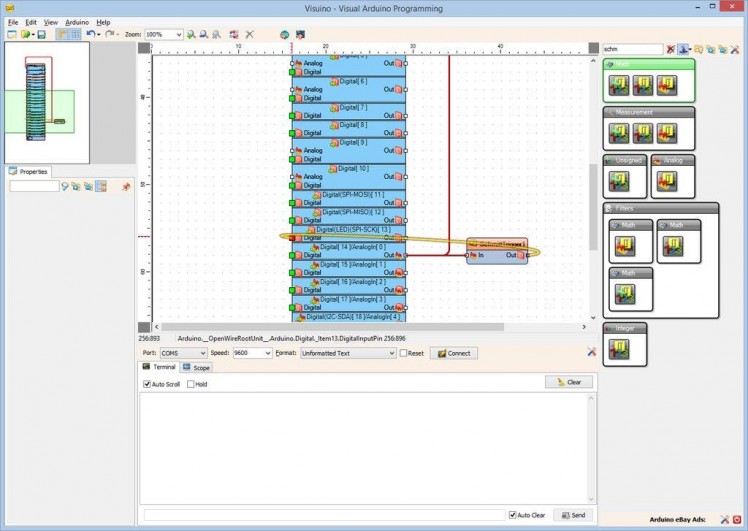
Task: Switch to the Scope tab
Action: 197,368
